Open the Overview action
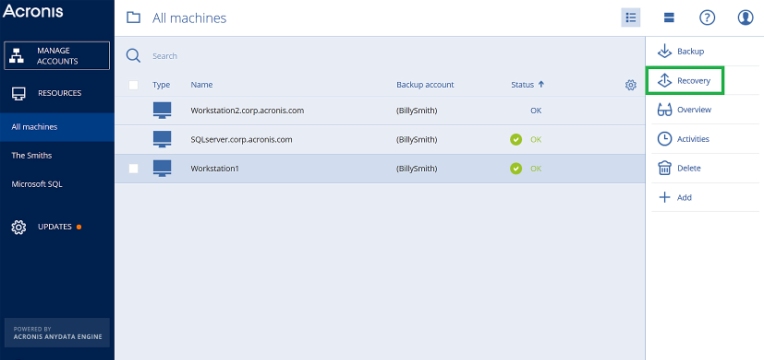Viewport: 764px width, 360px height. 694,110
